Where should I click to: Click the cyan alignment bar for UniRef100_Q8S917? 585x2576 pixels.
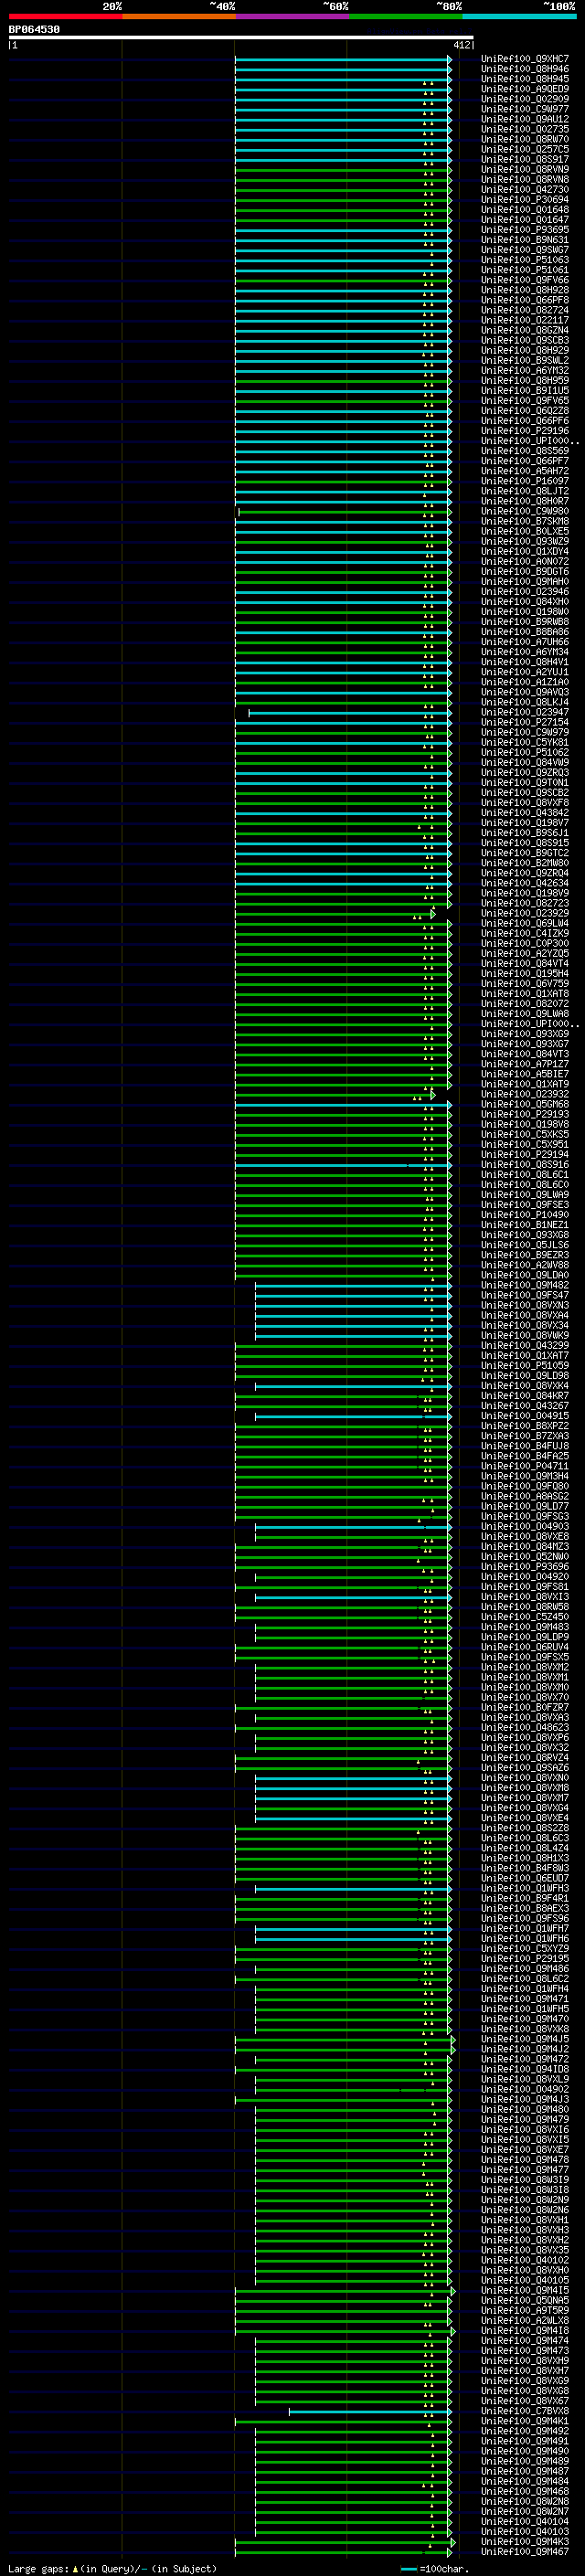coord(343,159)
